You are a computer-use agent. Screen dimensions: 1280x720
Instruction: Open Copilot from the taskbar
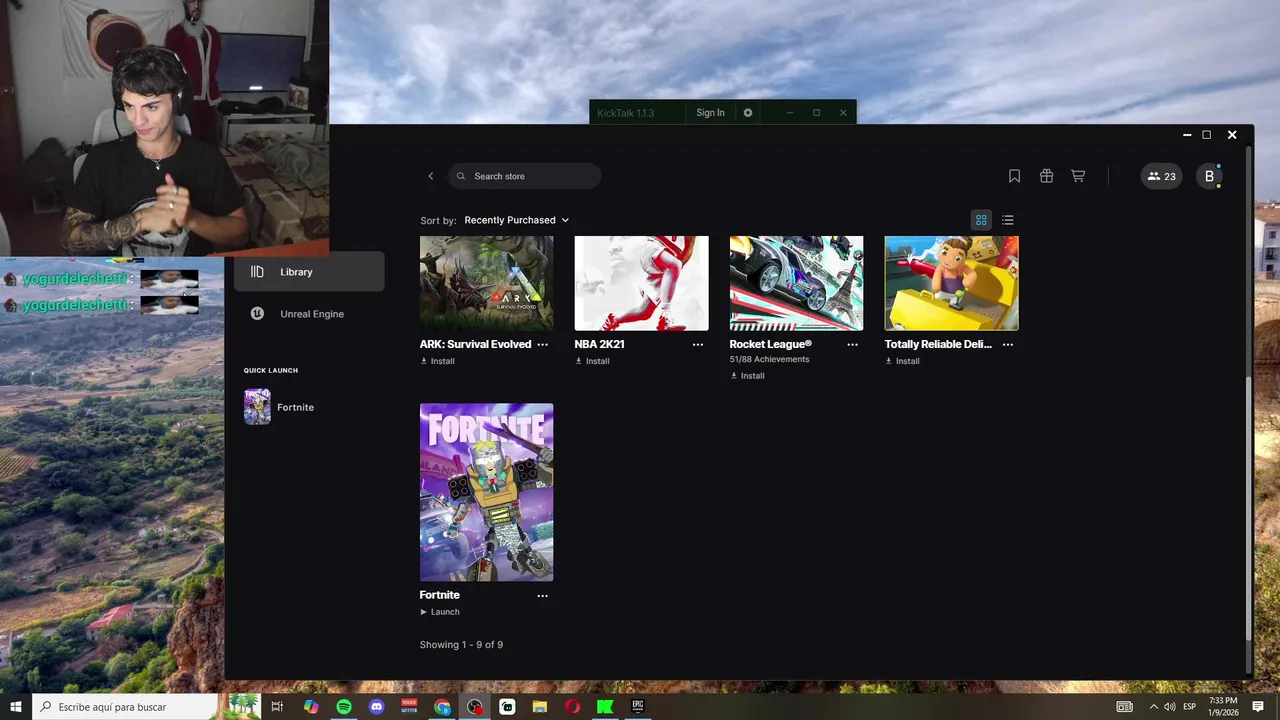point(311,707)
